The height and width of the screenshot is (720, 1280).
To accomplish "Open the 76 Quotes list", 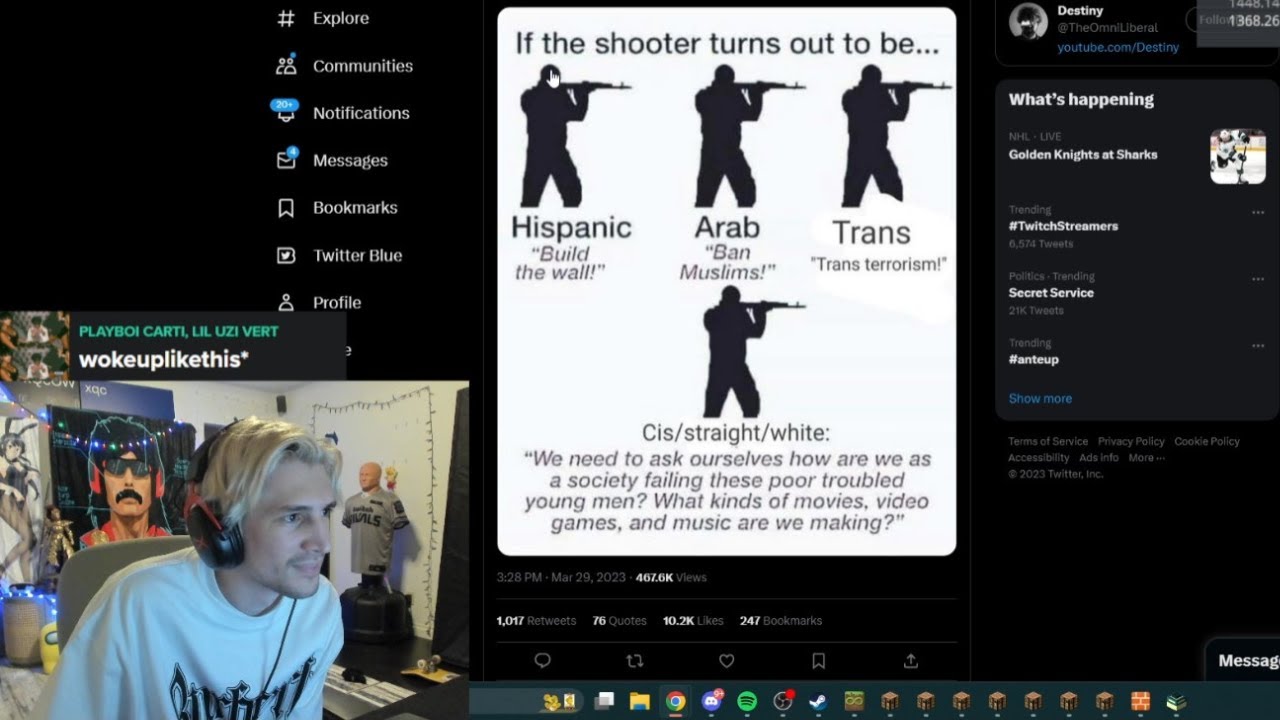I will 619,621.
